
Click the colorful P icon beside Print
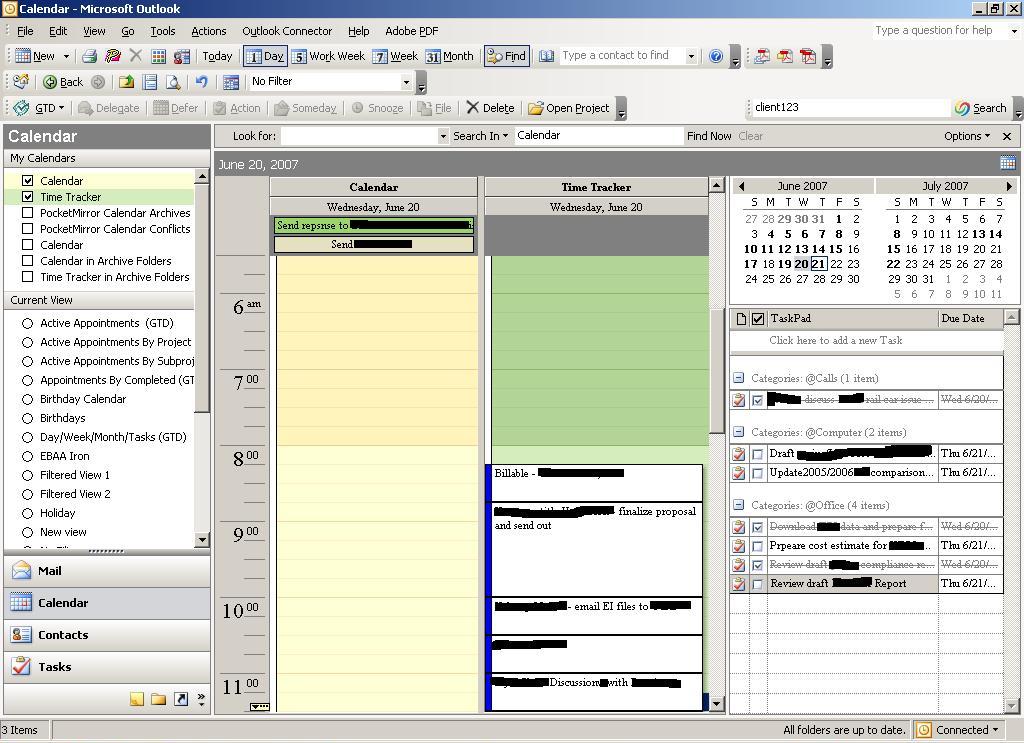click(113, 56)
